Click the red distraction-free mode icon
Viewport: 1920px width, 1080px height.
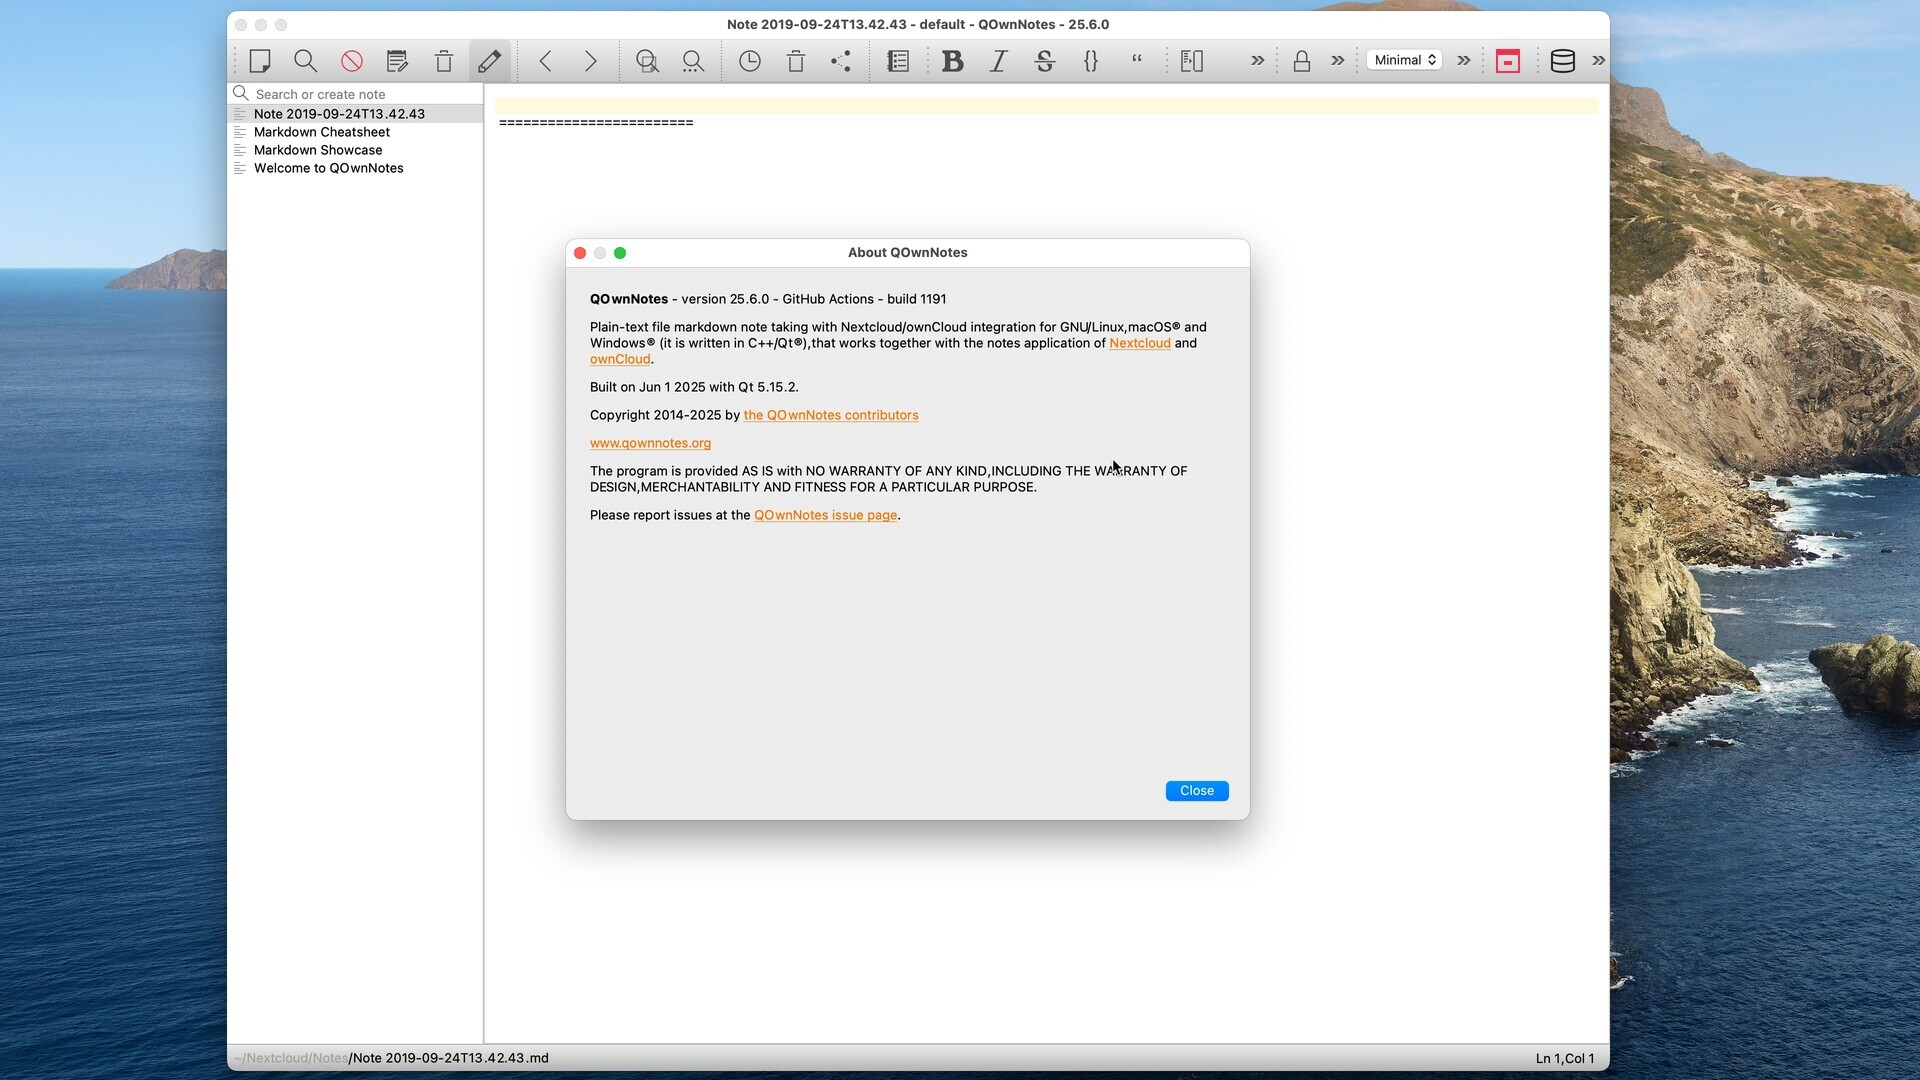pyautogui.click(x=1508, y=61)
